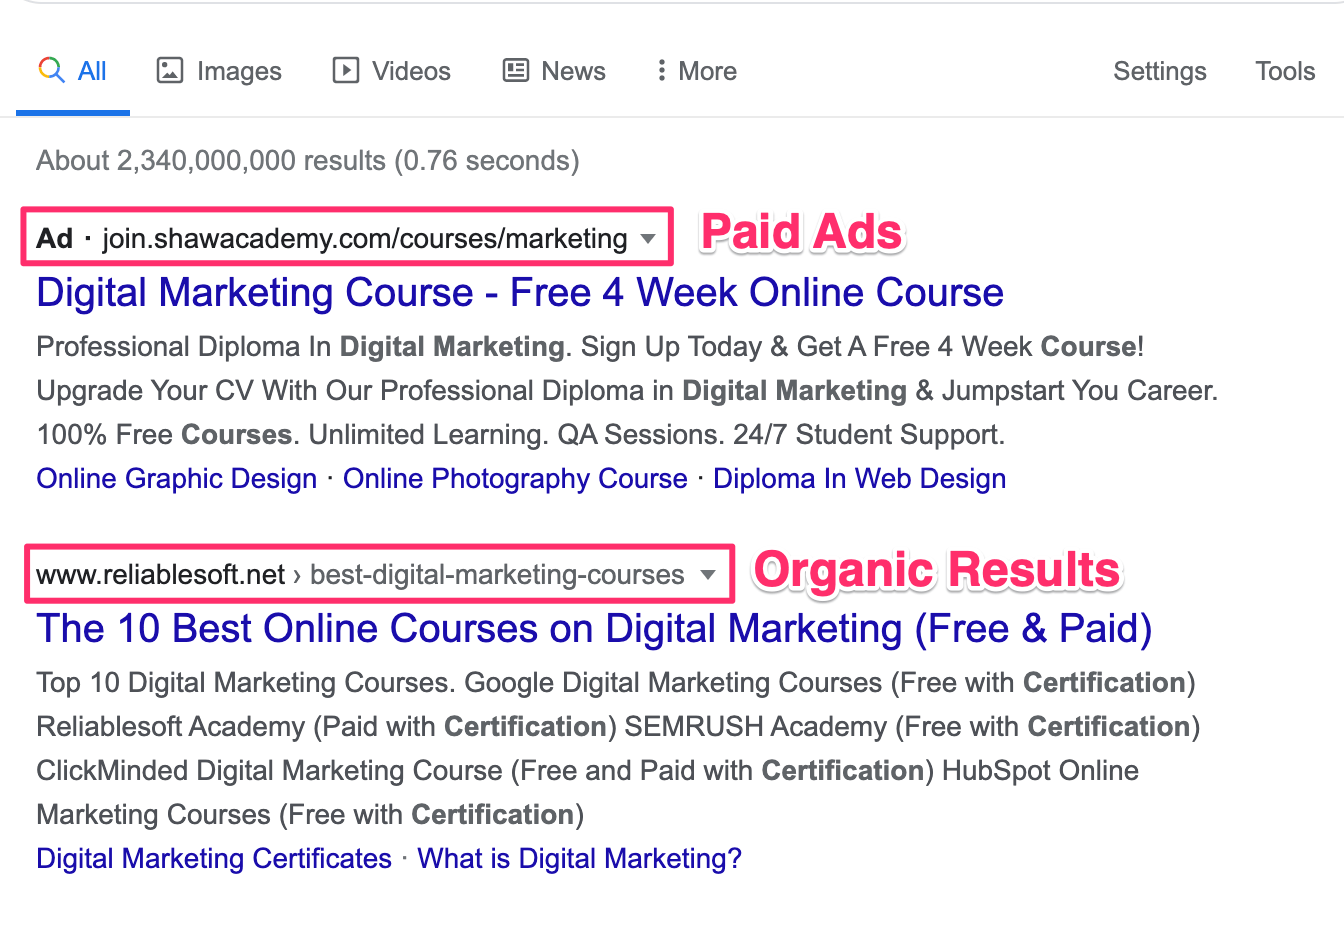Expand the shawacademy ad URL dropdown arrow

[x=648, y=239]
